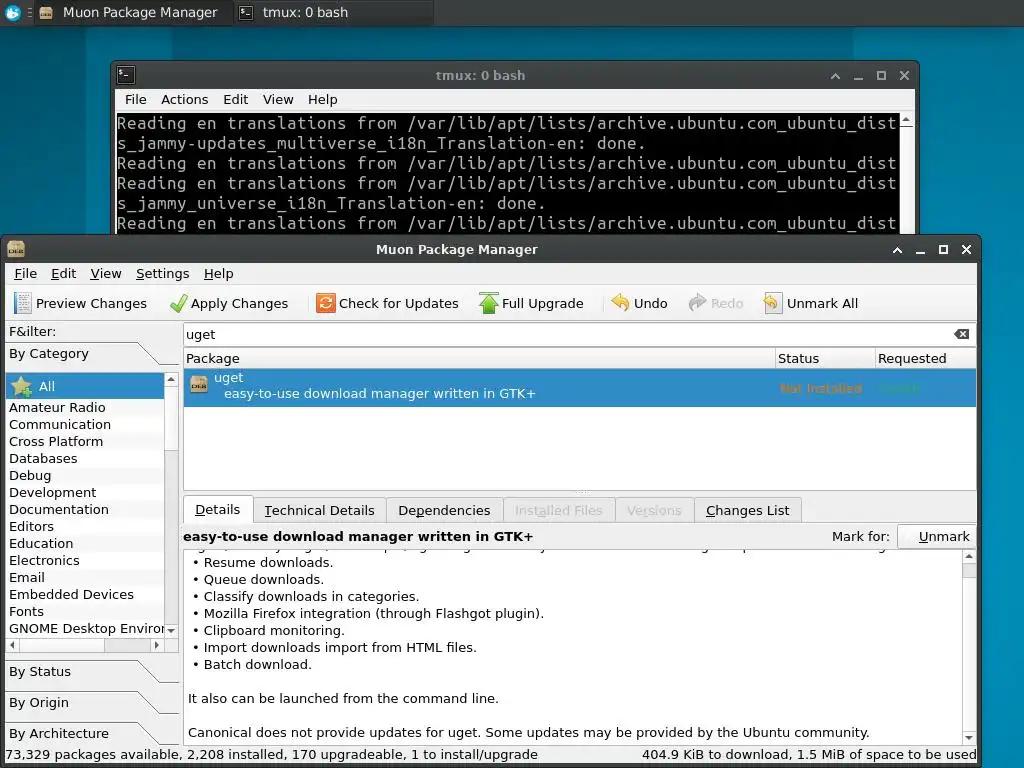1024x768 pixels.
Task: Click the category list right scroll arrow
Action: pos(156,645)
